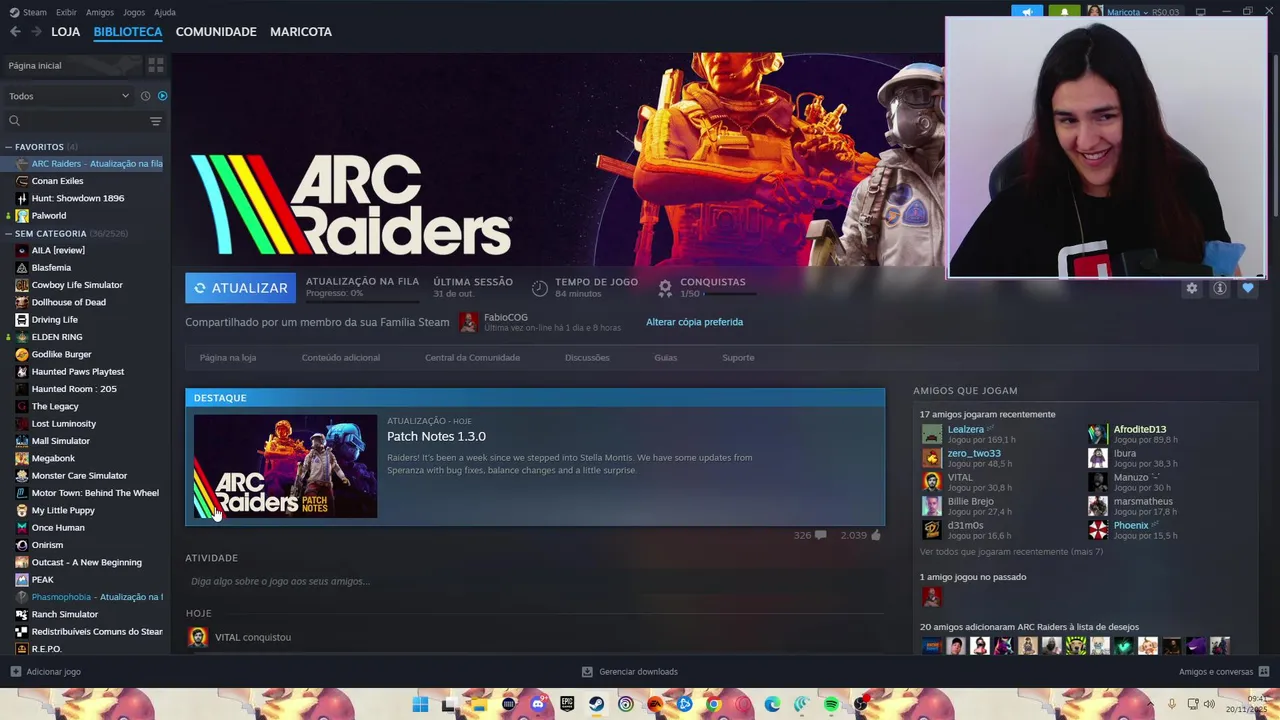This screenshot has width=1280, height=720.
Task: Open Central da Comunidade
Action: tap(472, 358)
